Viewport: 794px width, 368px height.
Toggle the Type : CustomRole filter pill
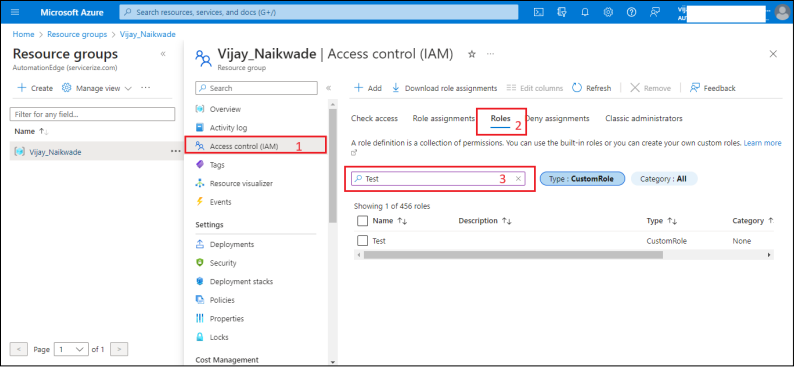coord(582,179)
